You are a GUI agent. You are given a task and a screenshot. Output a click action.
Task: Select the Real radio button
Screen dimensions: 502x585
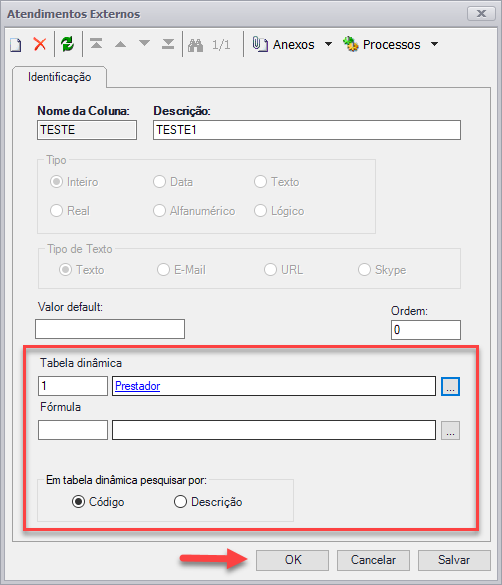[x=56, y=210]
